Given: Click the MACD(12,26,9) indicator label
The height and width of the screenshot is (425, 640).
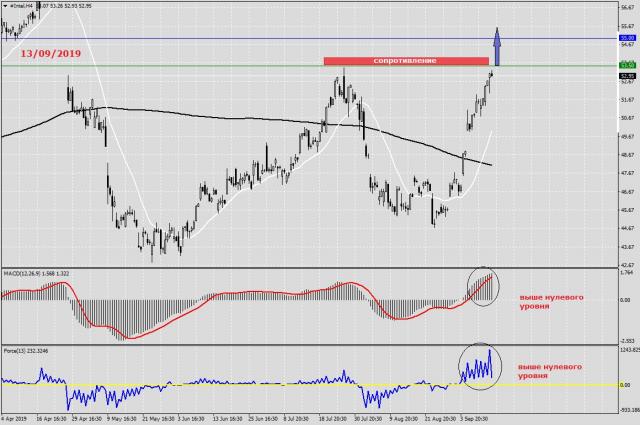Looking at the screenshot, I should [40, 272].
